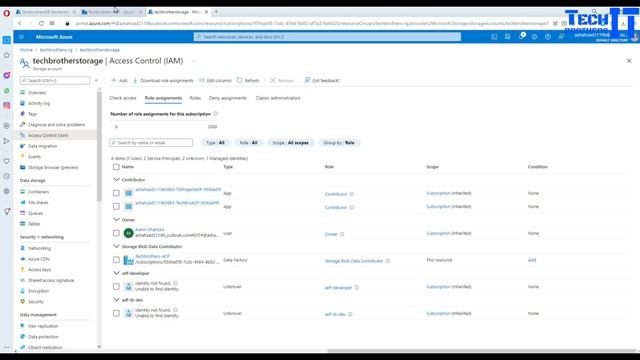Open Activity log in the sidebar
The height and width of the screenshot is (360, 640).
click(39, 103)
